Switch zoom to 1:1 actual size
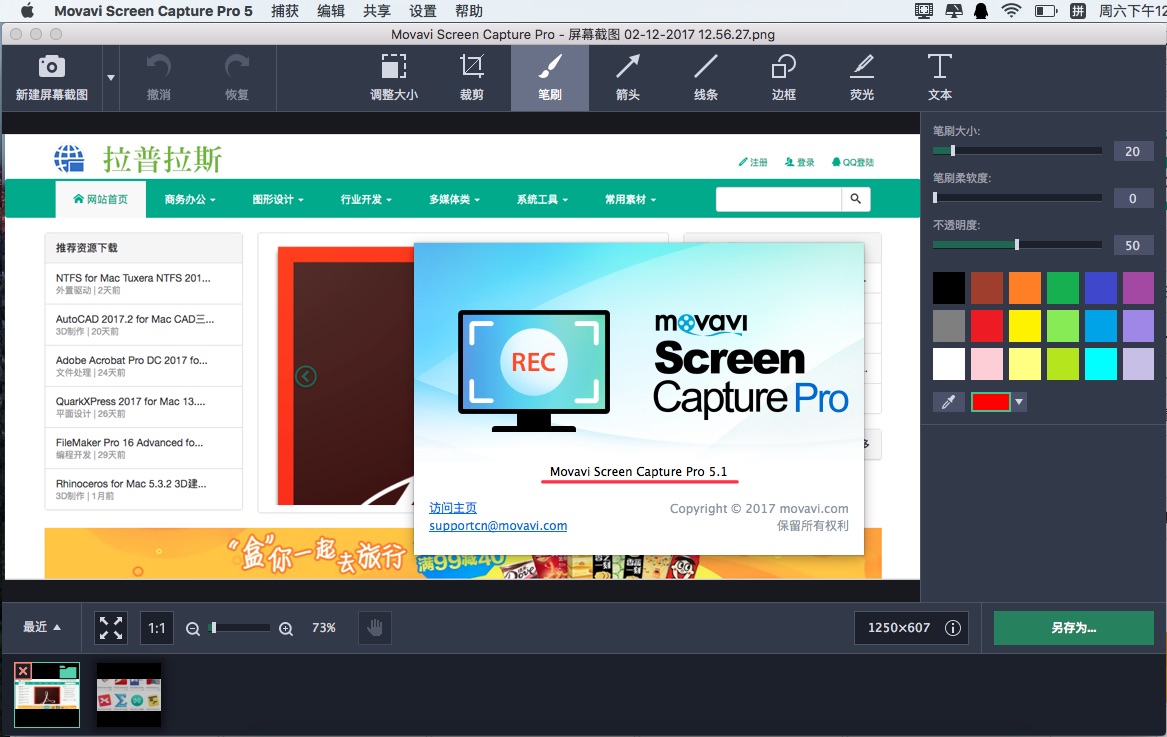This screenshot has width=1167, height=737. 157,628
